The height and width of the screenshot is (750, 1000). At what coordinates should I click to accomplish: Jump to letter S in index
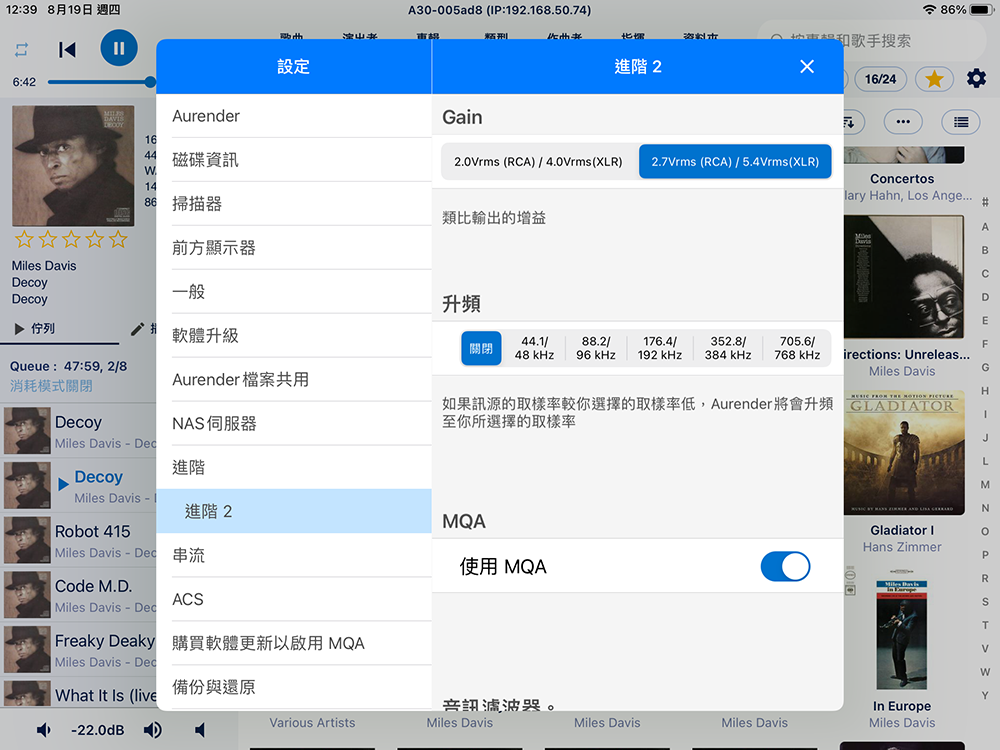tap(985, 602)
